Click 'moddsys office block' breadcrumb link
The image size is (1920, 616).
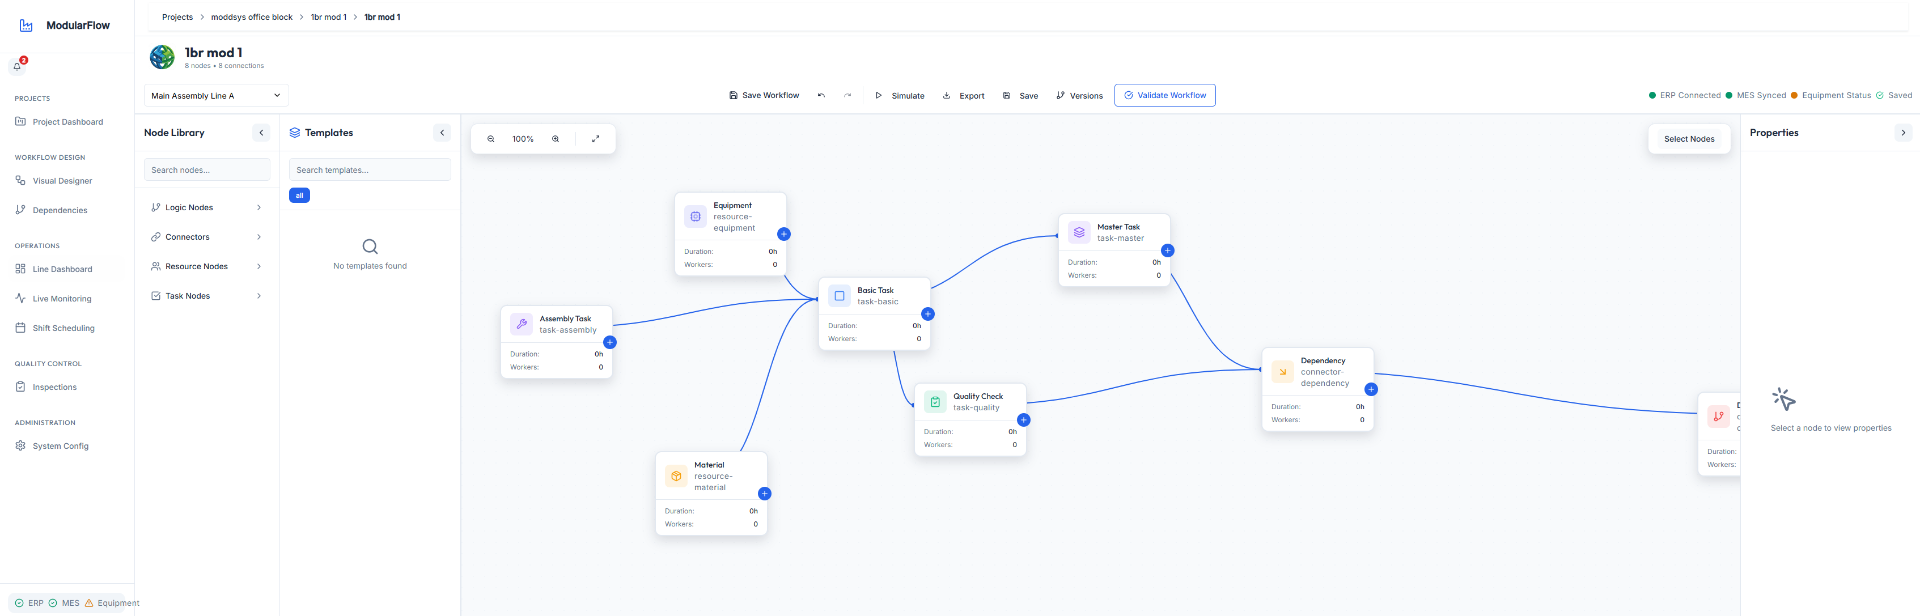(x=252, y=17)
